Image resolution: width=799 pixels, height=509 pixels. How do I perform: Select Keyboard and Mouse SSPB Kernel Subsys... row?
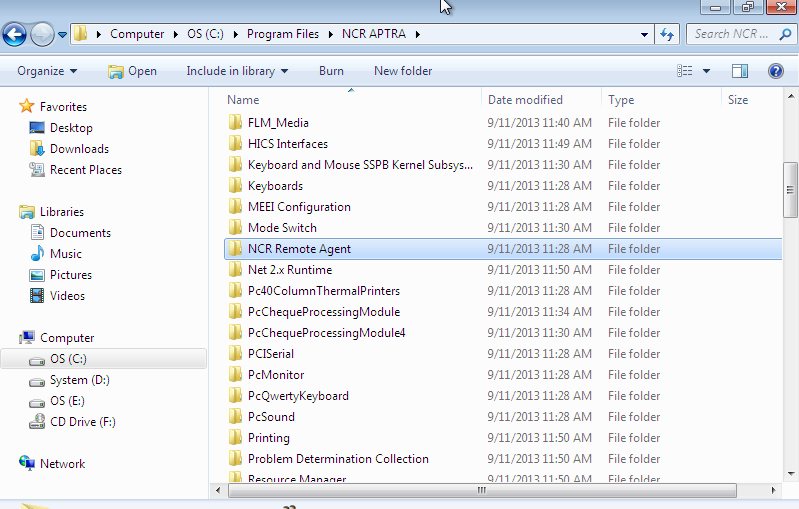click(503, 165)
